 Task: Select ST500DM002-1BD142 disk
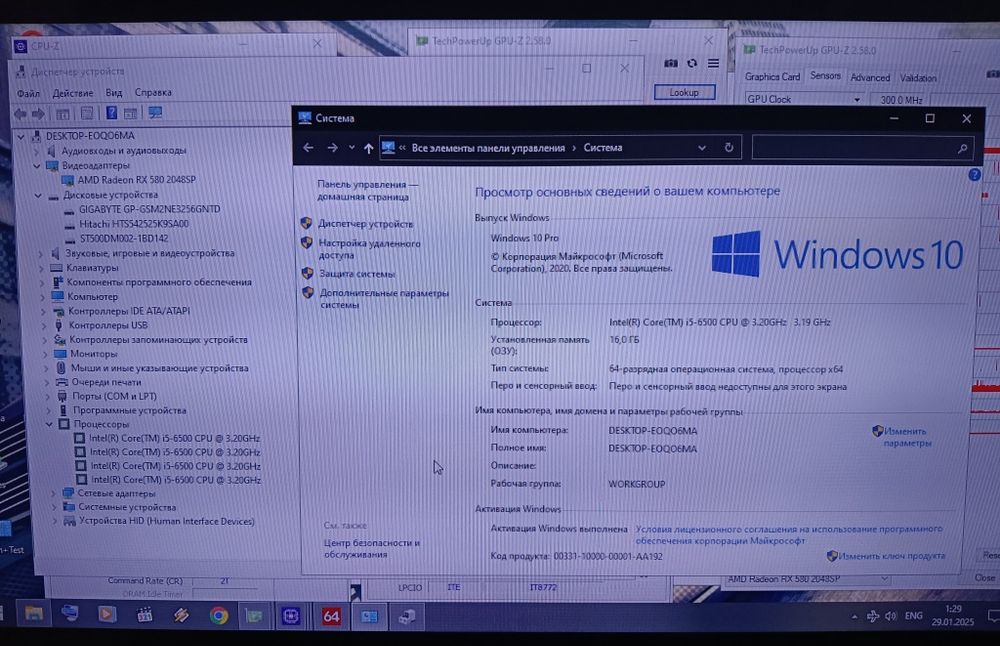(124, 239)
